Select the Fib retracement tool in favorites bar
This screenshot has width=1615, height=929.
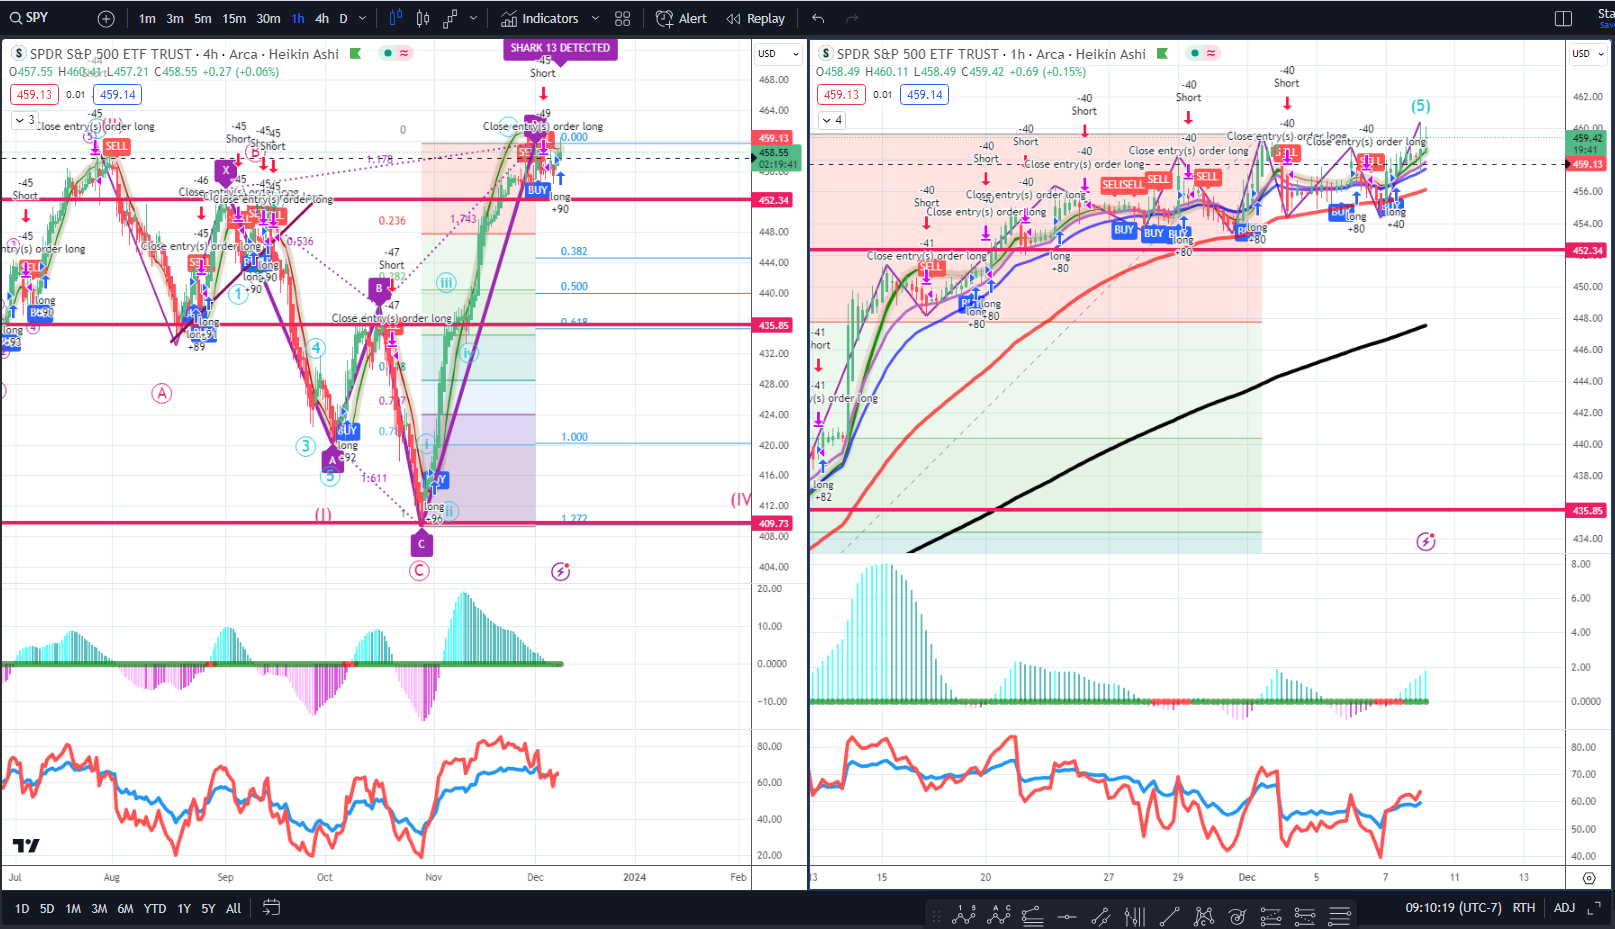click(x=1033, y=915)
